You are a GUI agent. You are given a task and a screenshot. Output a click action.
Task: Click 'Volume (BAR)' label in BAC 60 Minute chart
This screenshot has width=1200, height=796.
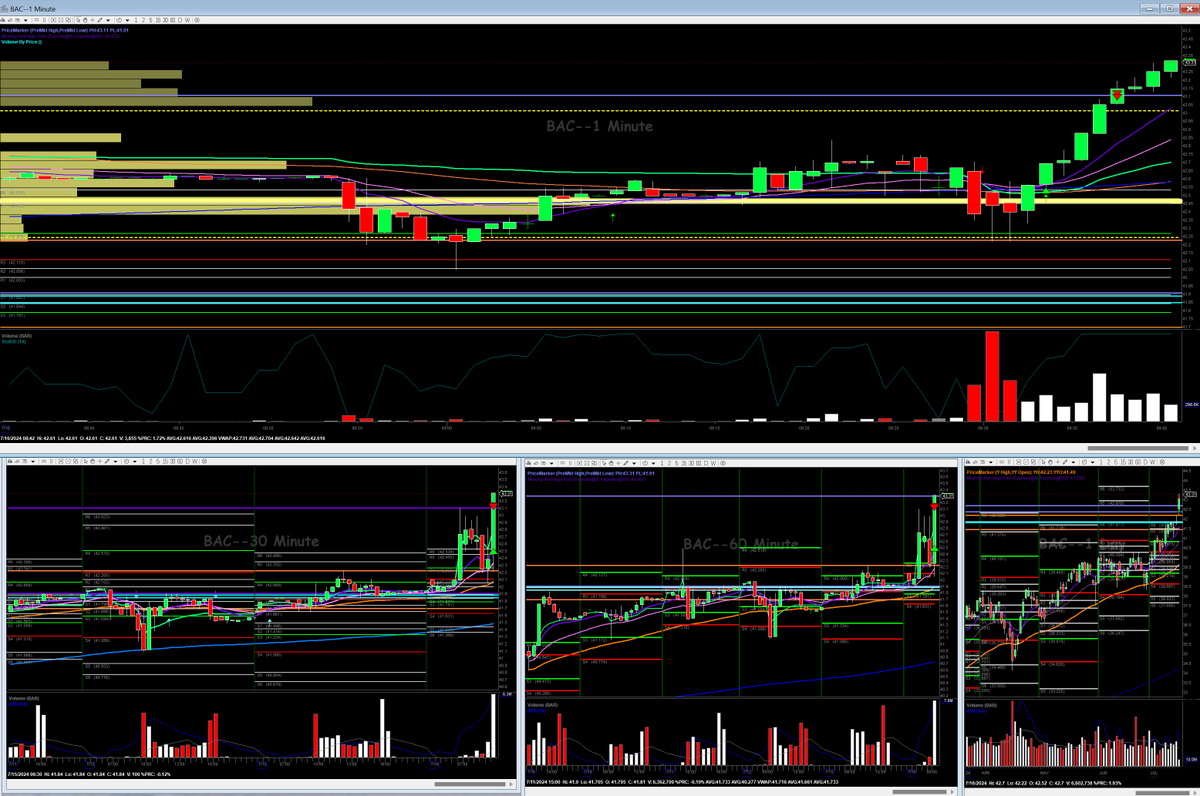point(544,704)
